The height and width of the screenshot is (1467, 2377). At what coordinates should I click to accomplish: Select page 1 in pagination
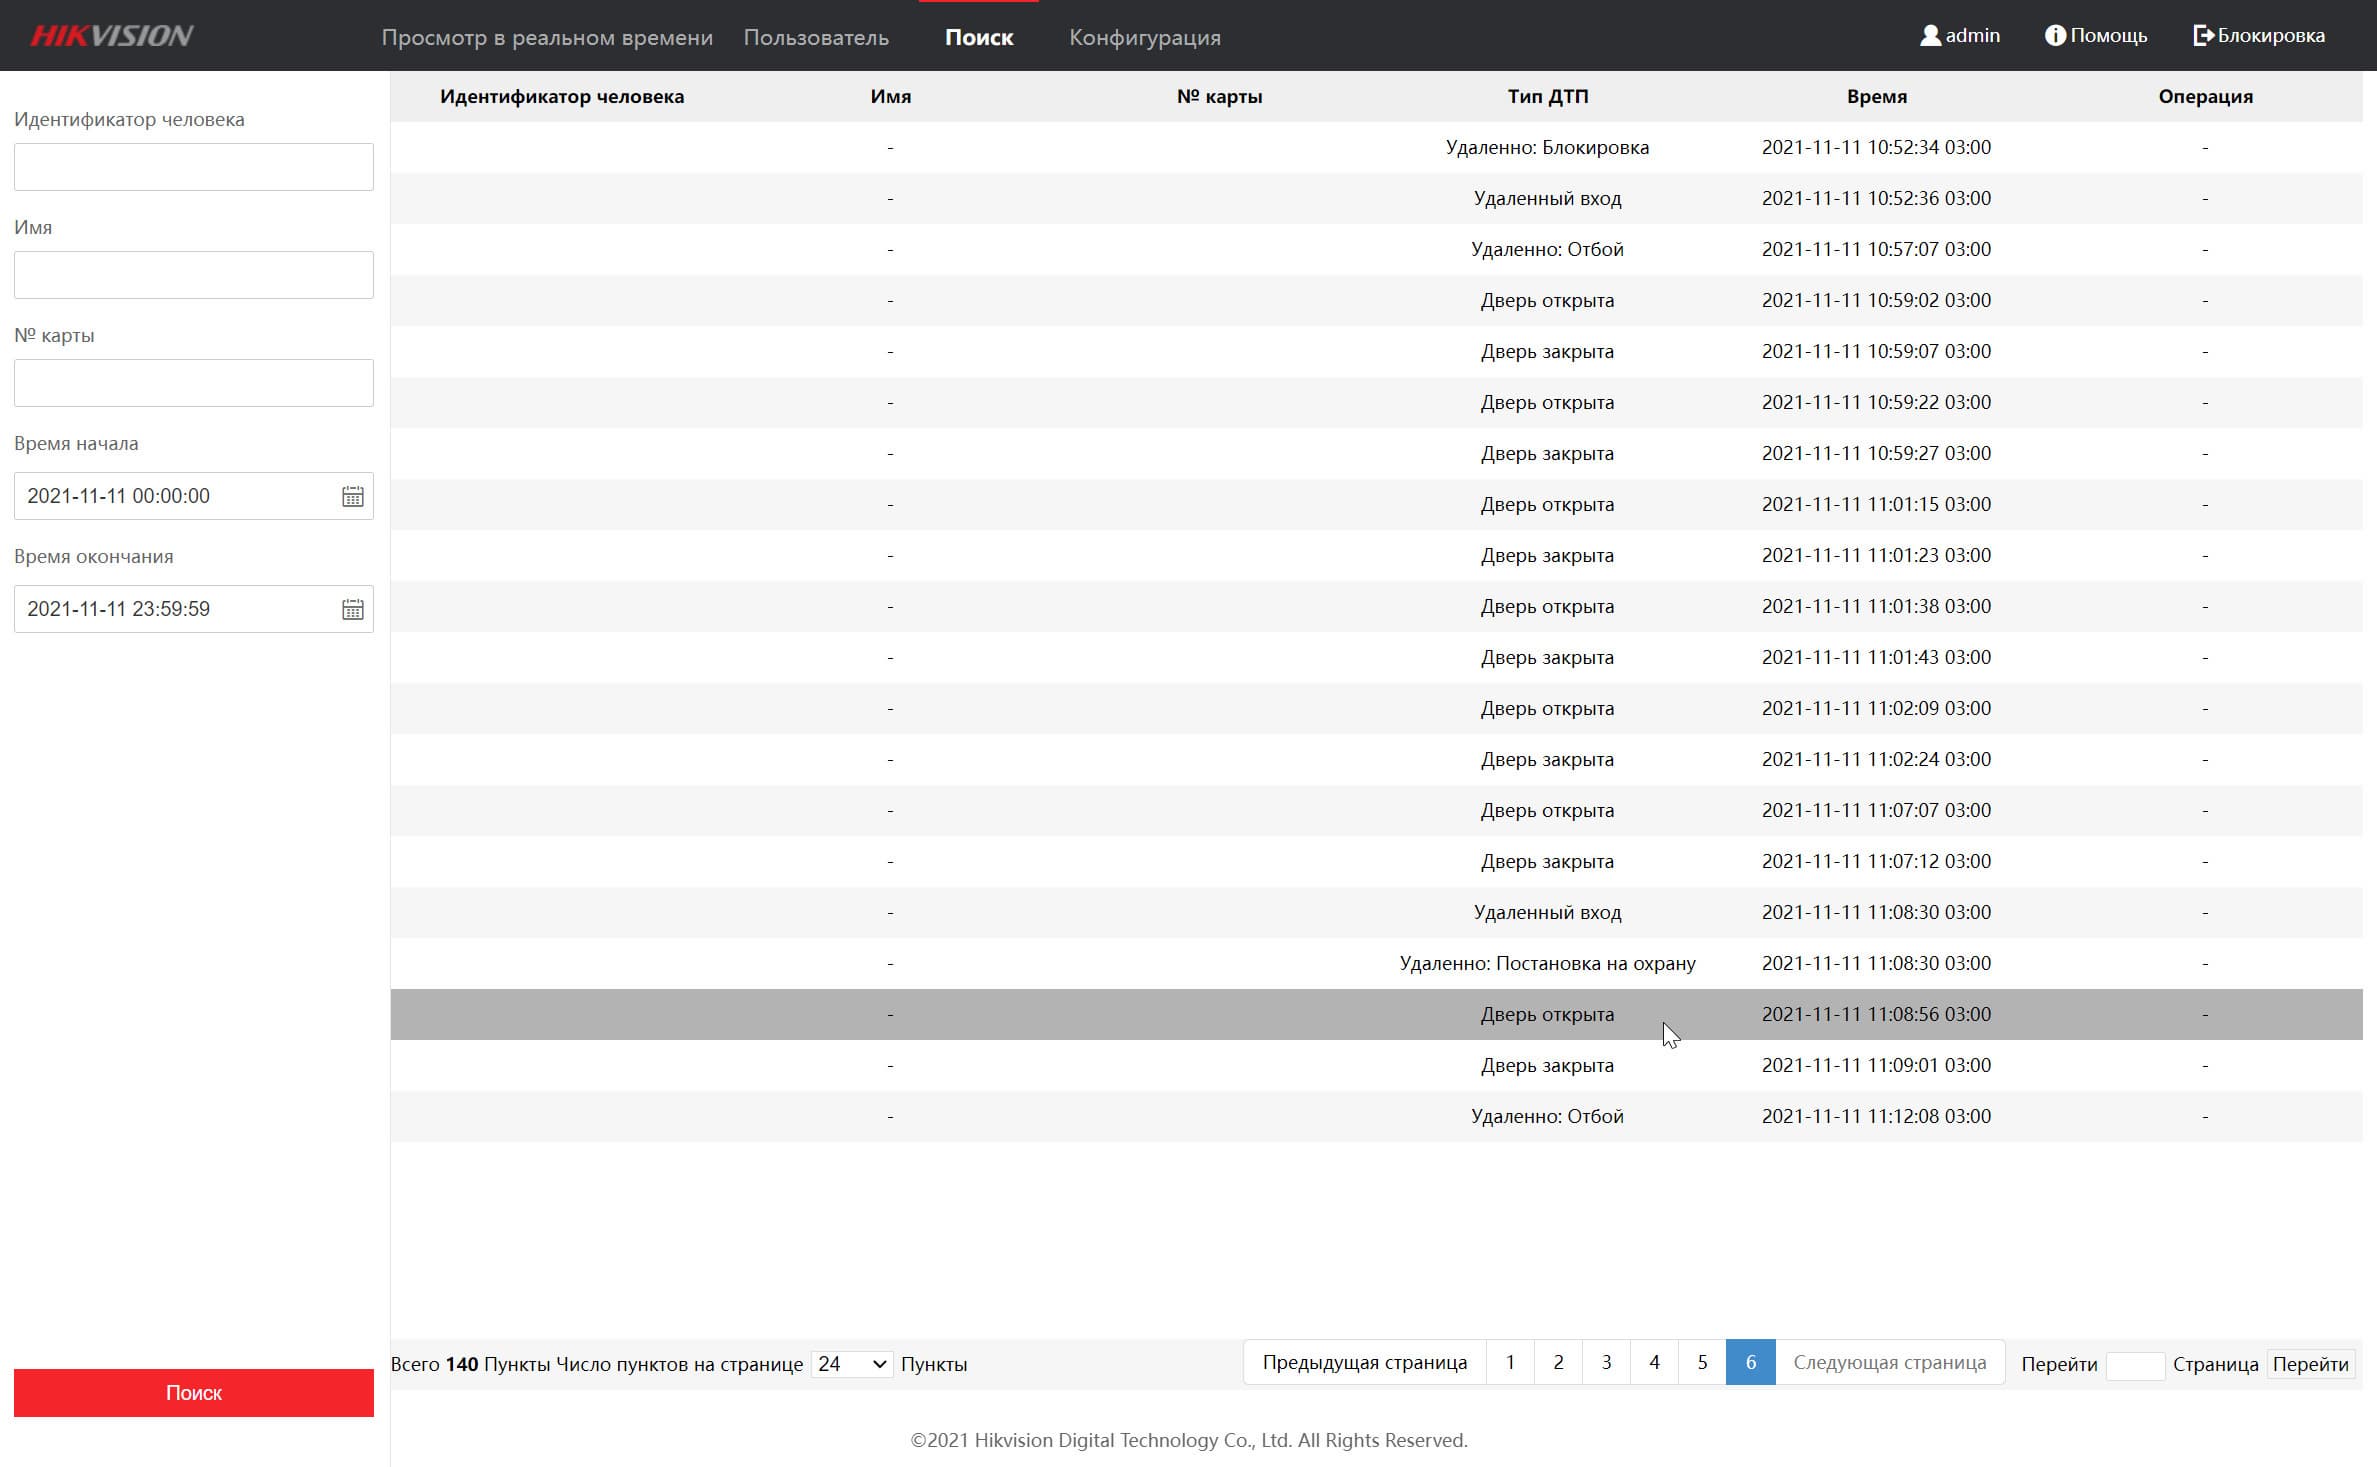pyautogui.click(x=1510, y=1362)
